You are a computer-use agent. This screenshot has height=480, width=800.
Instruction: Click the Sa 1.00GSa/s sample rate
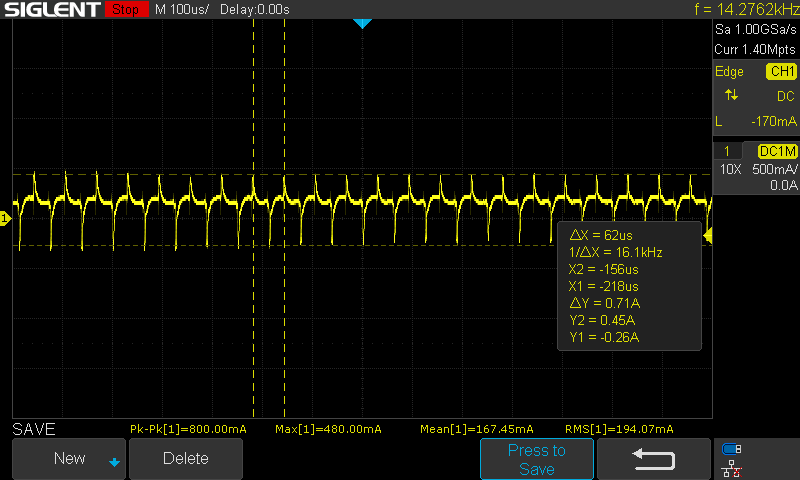pyautogui.click(x=756, y=30)
